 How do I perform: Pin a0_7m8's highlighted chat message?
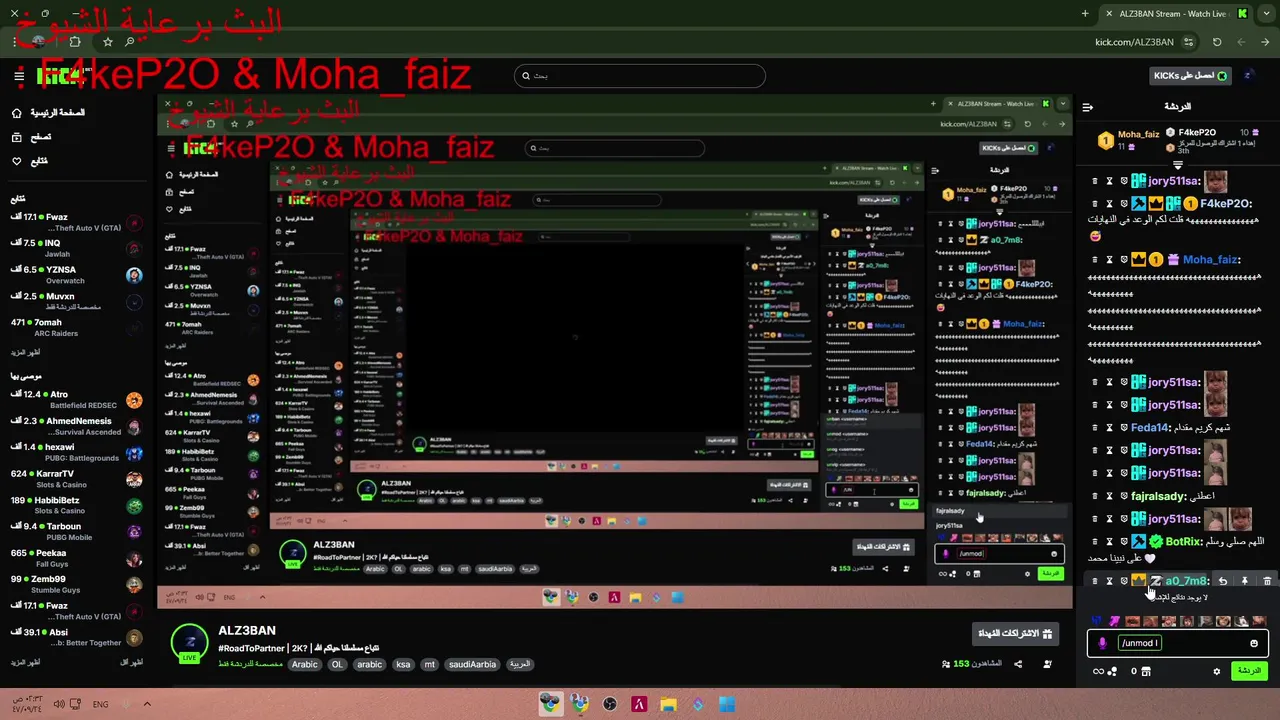point(1245,581)
